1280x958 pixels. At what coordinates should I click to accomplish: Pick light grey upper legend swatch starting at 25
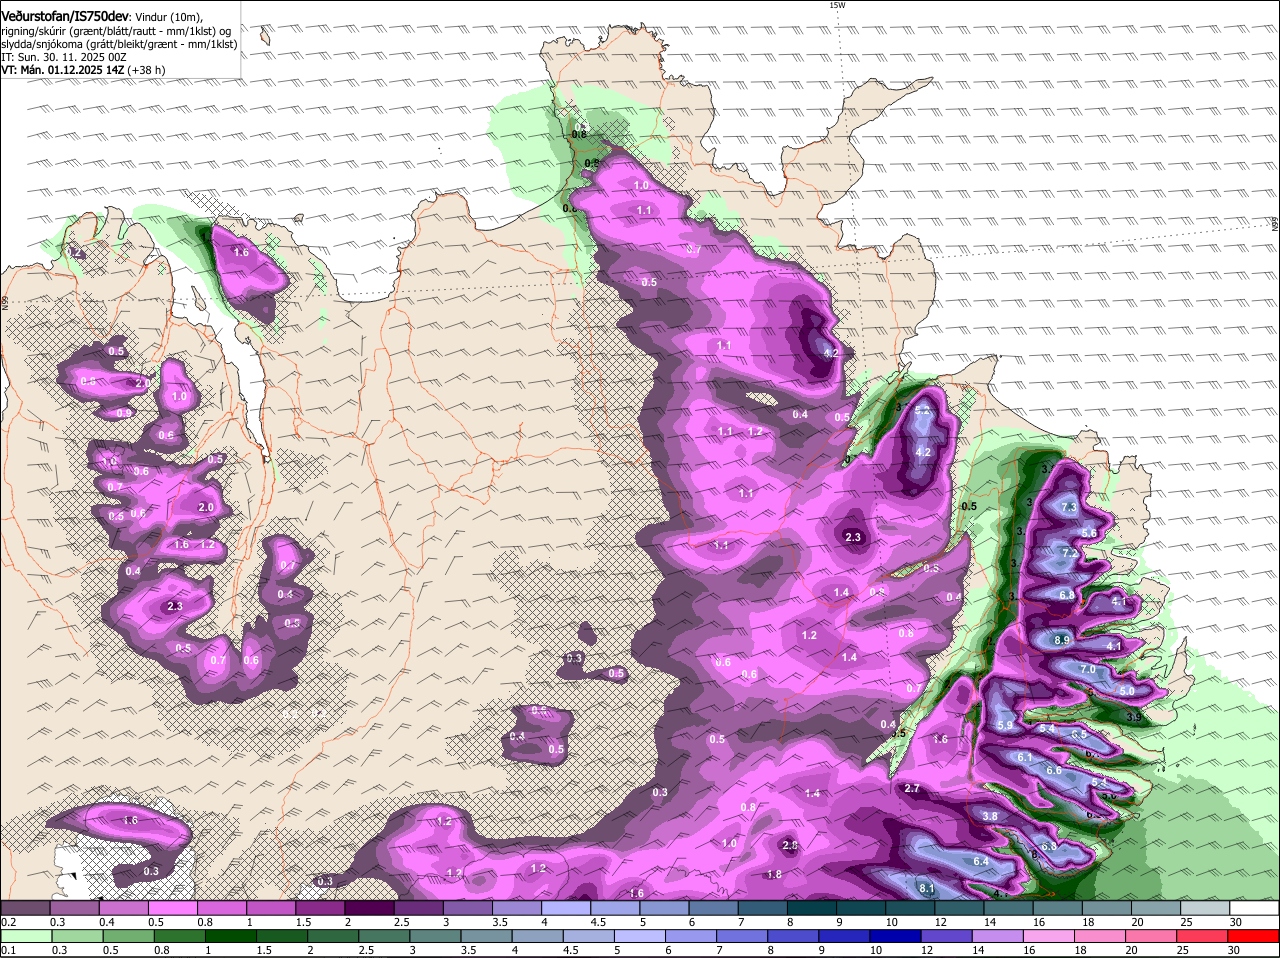point(1206,907)
